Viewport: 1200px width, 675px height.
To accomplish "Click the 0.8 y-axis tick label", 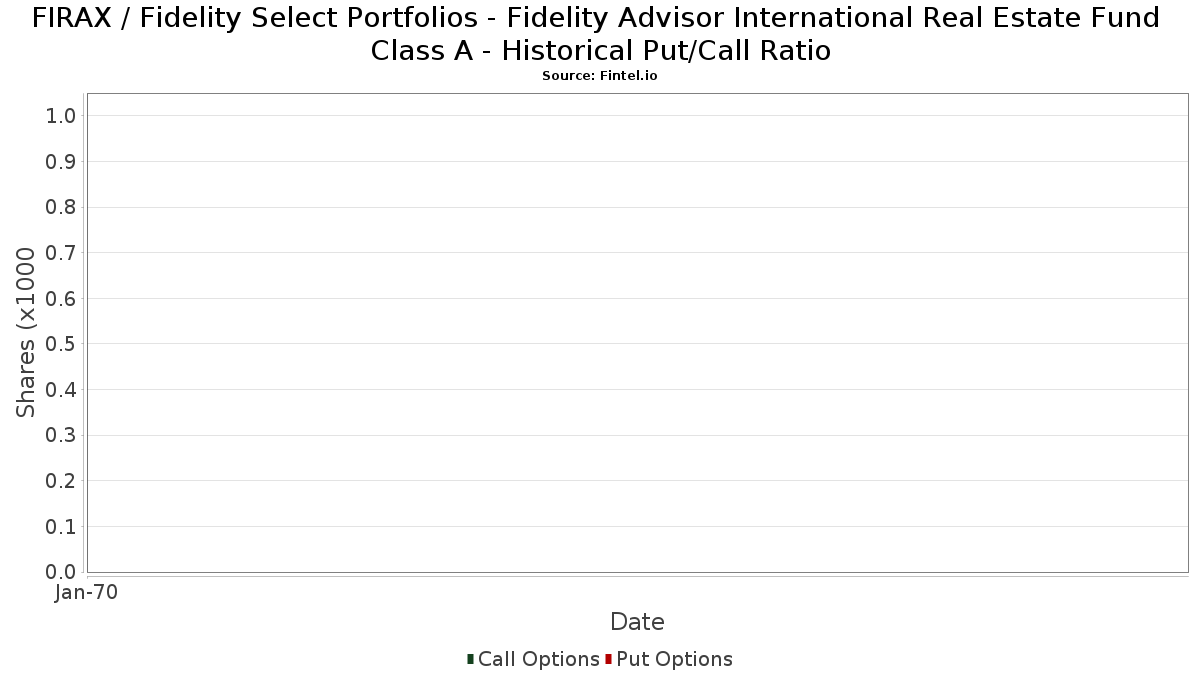I will [61, 207].
